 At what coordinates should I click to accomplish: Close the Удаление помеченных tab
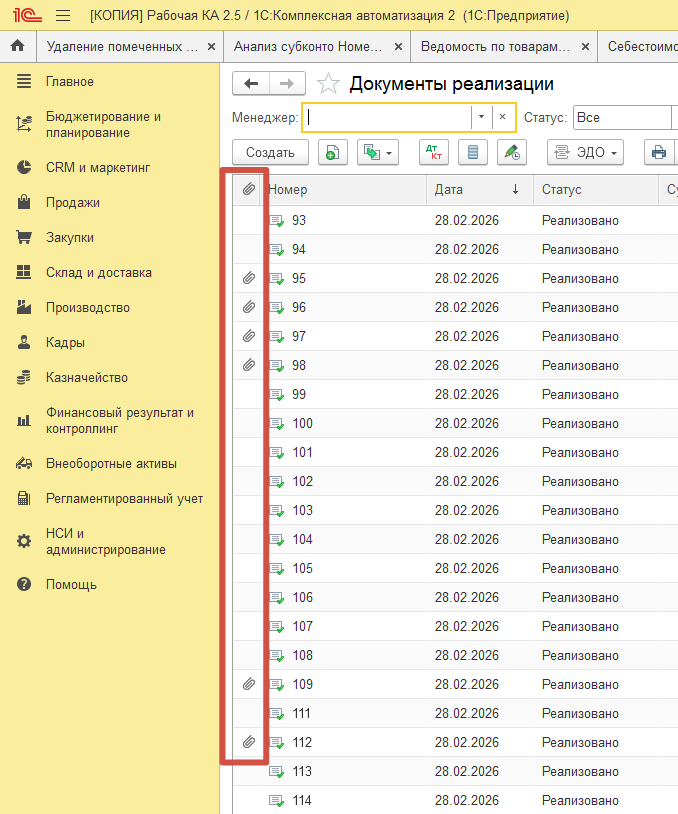211,47
